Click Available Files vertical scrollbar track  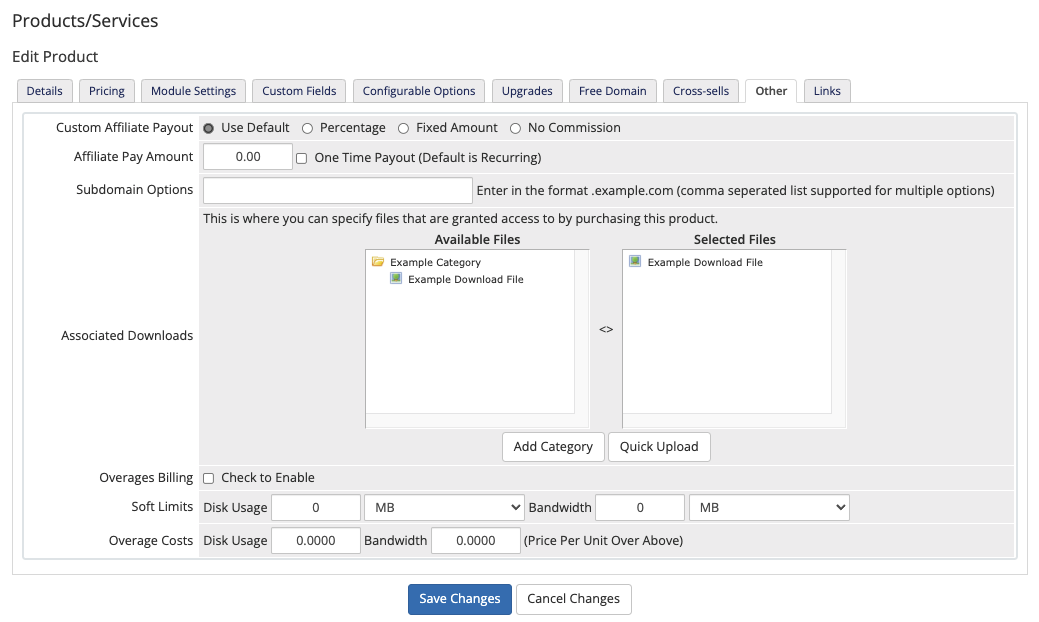pos(582,332)
